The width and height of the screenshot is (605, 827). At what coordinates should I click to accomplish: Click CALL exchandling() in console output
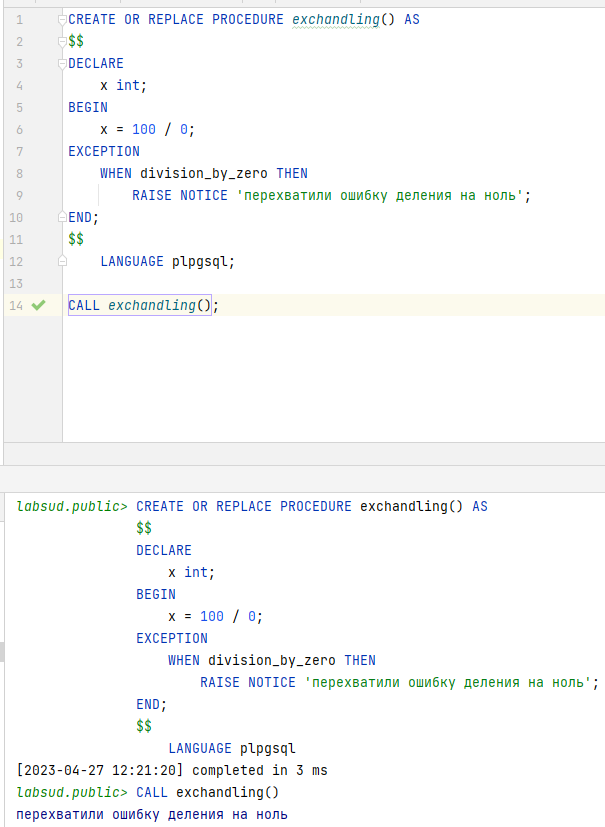pyautogui.click(x=207, y=792)
